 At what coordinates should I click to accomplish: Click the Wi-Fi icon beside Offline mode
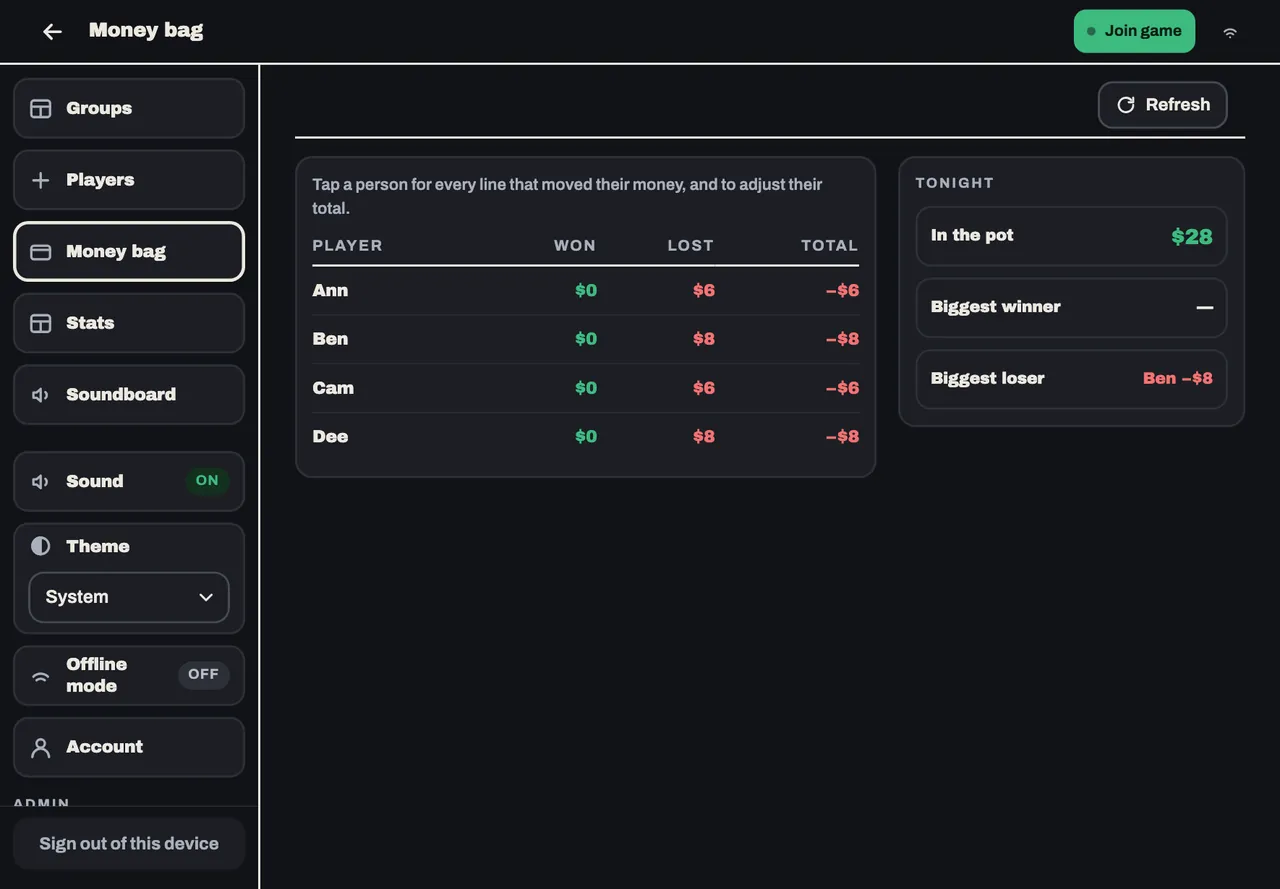(41, 676)
